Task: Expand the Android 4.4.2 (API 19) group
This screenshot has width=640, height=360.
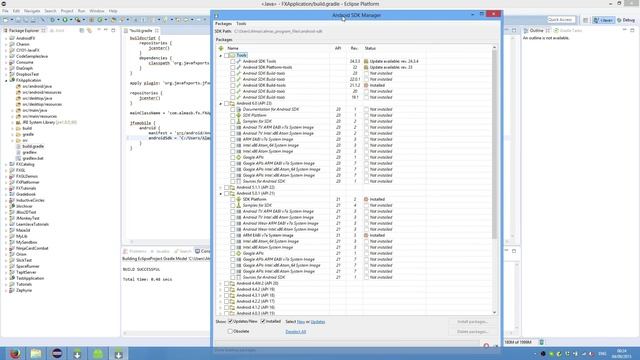Action: 221,289
